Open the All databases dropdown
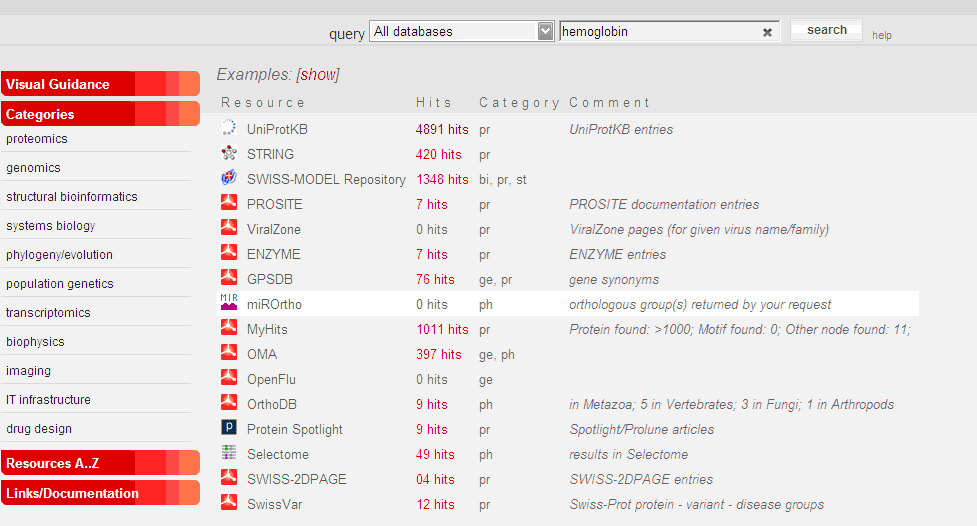 [x=462, y=31]
